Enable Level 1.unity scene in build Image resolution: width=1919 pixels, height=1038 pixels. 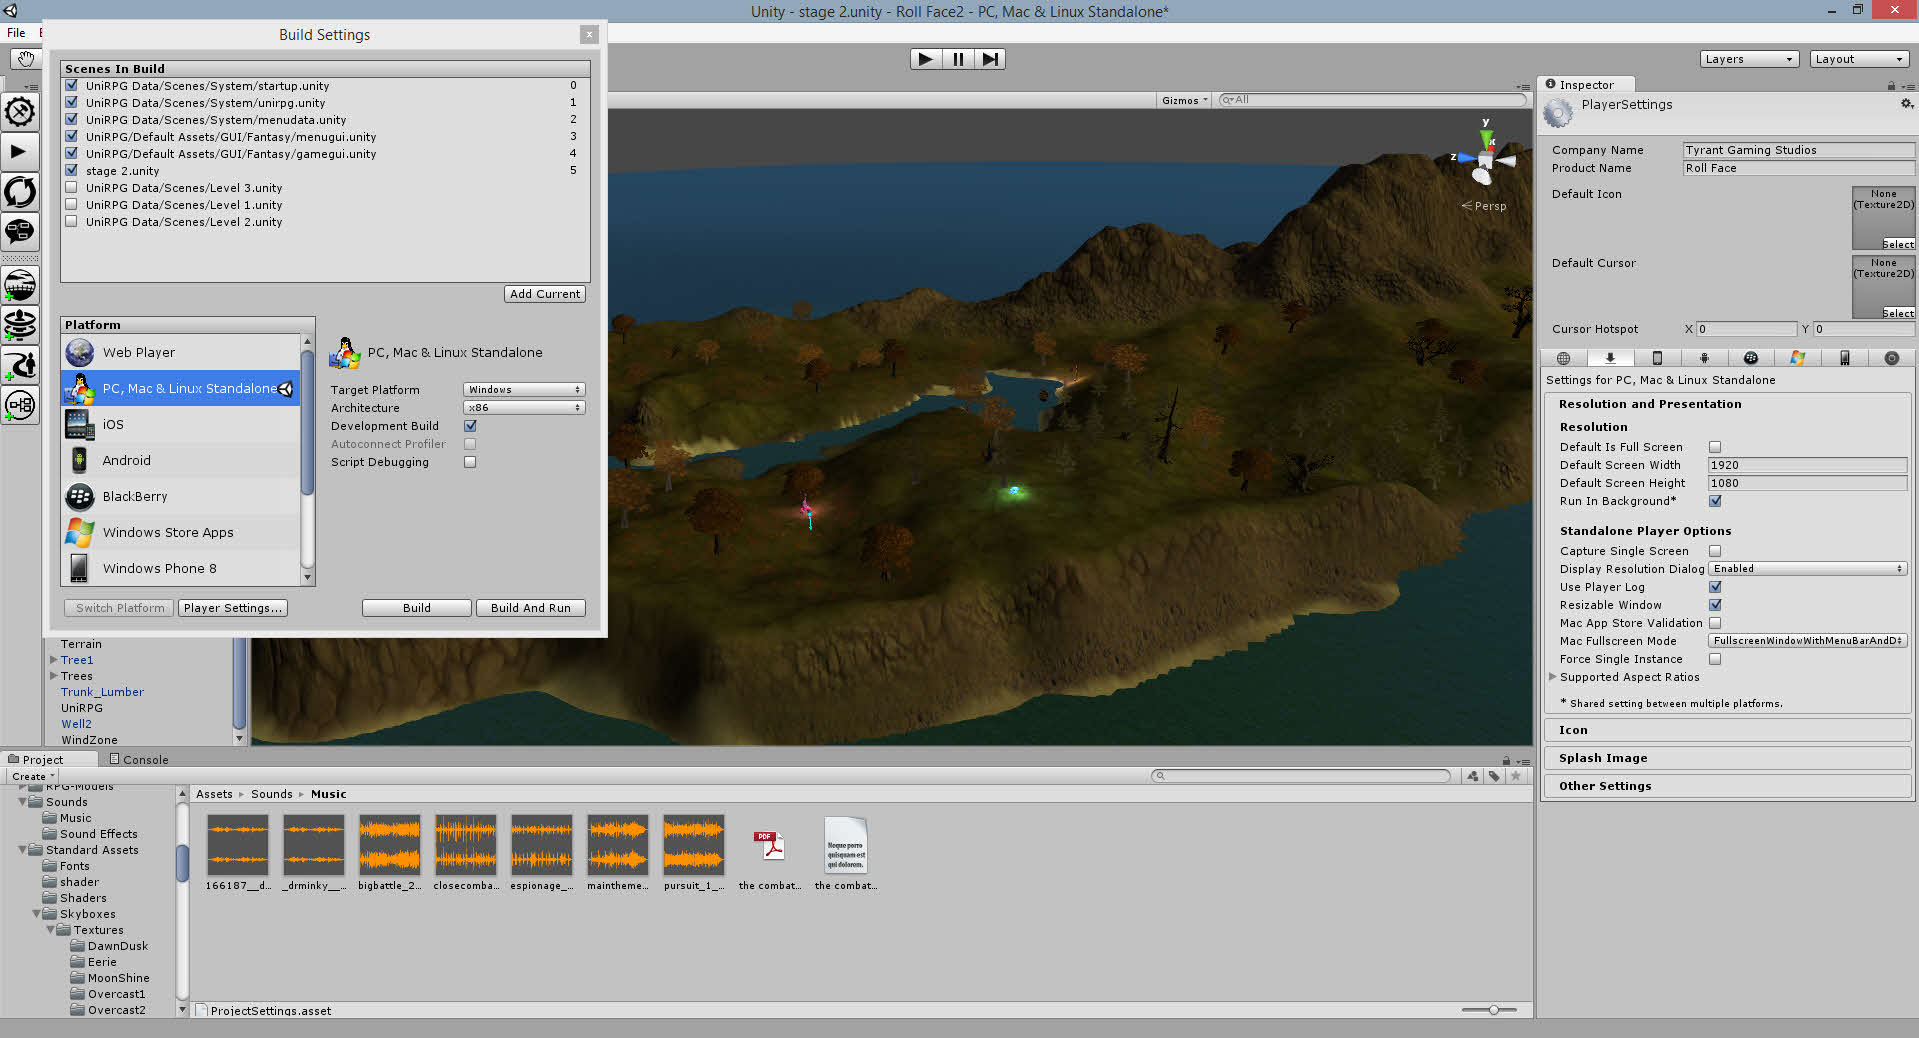72,204
